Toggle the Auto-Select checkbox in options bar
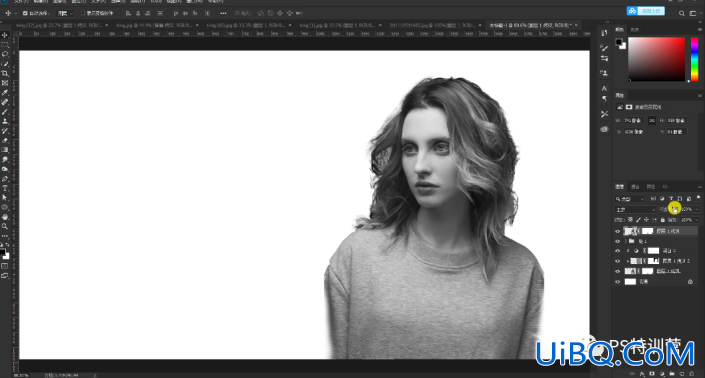This screenshot has height=378, width=705. point(25,13)
